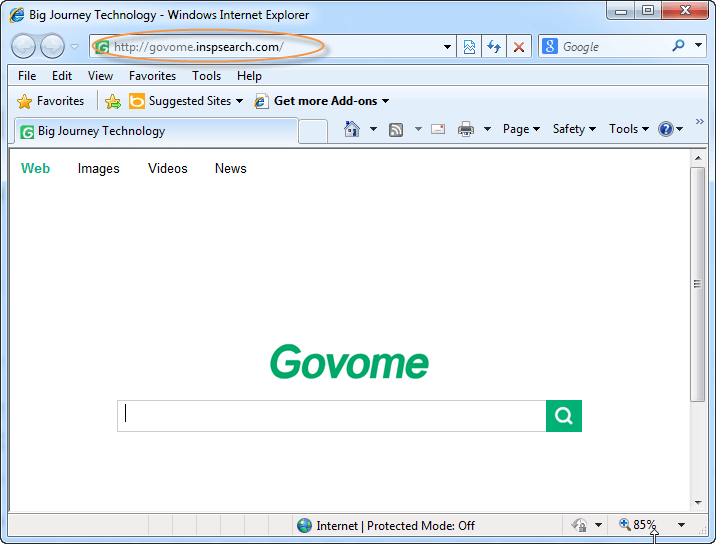This screenshot has height=544, width=716.
Task: Select the Videos search category
Action: [x=168, y=168]
